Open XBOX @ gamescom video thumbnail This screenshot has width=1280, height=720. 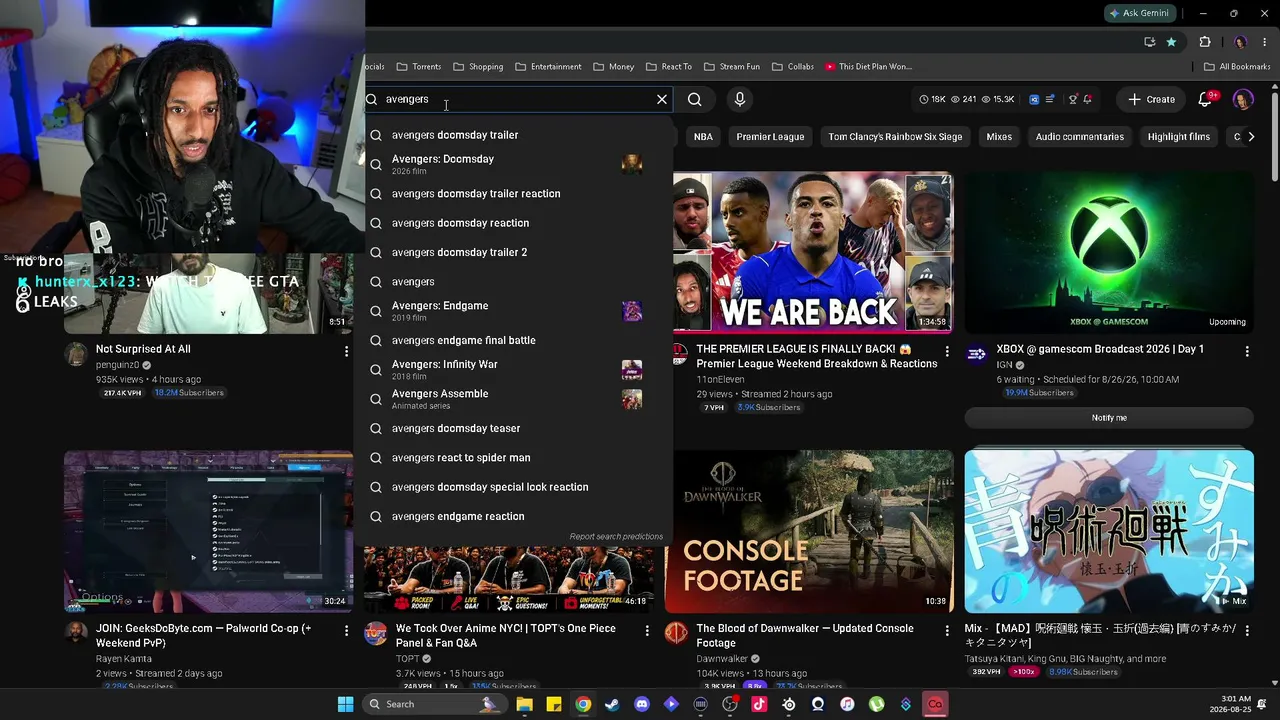[1109, 252]
